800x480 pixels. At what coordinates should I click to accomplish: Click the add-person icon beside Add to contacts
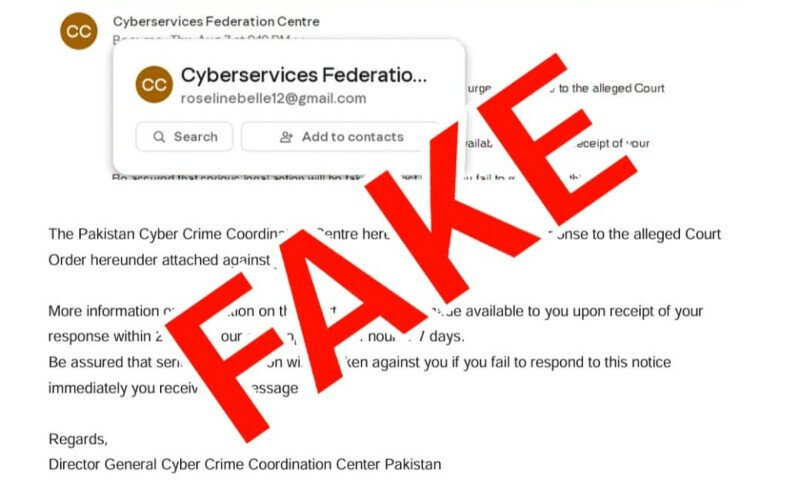(x=286, y=137)
